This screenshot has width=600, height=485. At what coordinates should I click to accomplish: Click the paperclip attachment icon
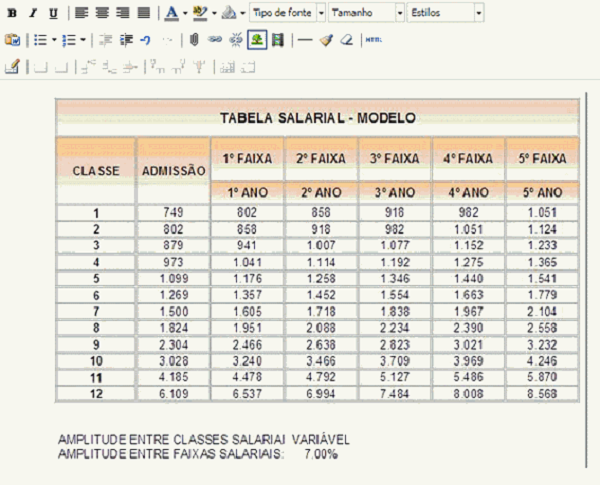pyautogui.click(x=194, y=40)
